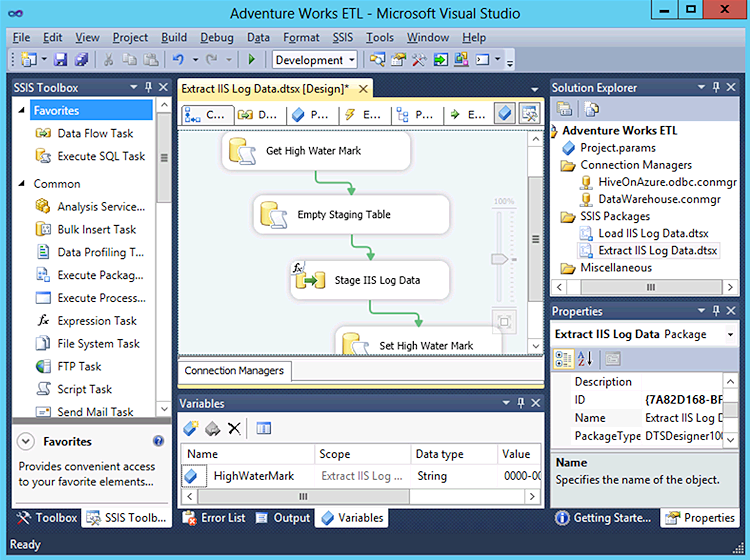Select the Stage IIS Log Data task
The image size is (750, 560).
point(370,280)
